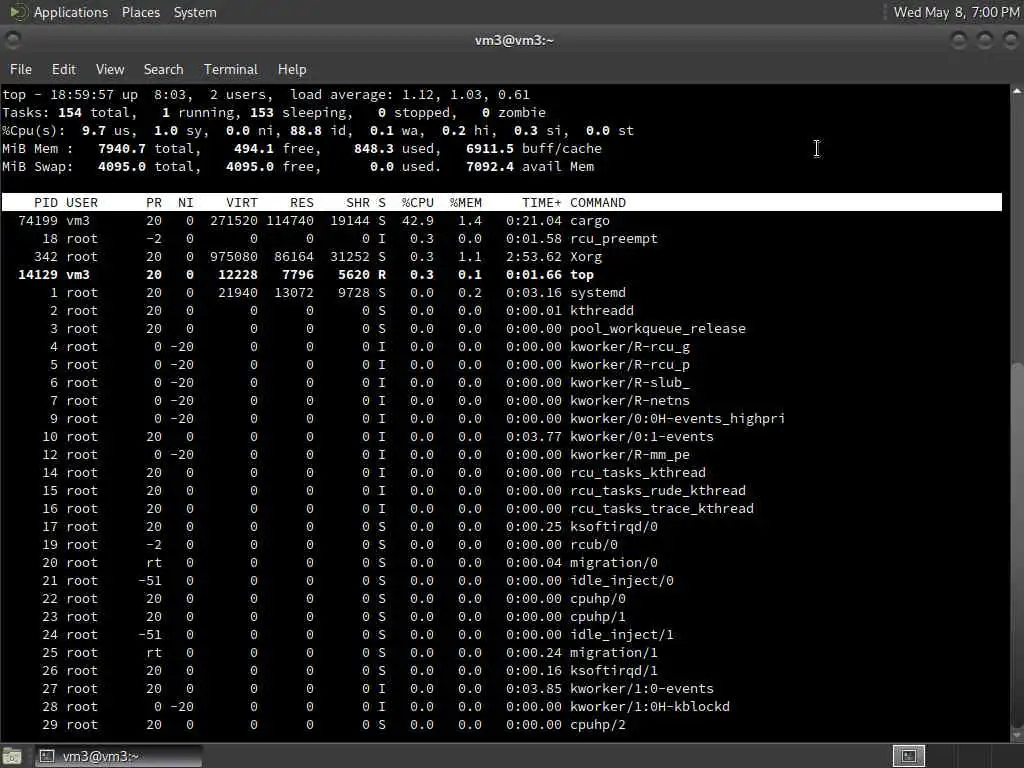Open the Edit menu
The height and width of the screenshot is (768, 1024).
click(x=63, y=69)
